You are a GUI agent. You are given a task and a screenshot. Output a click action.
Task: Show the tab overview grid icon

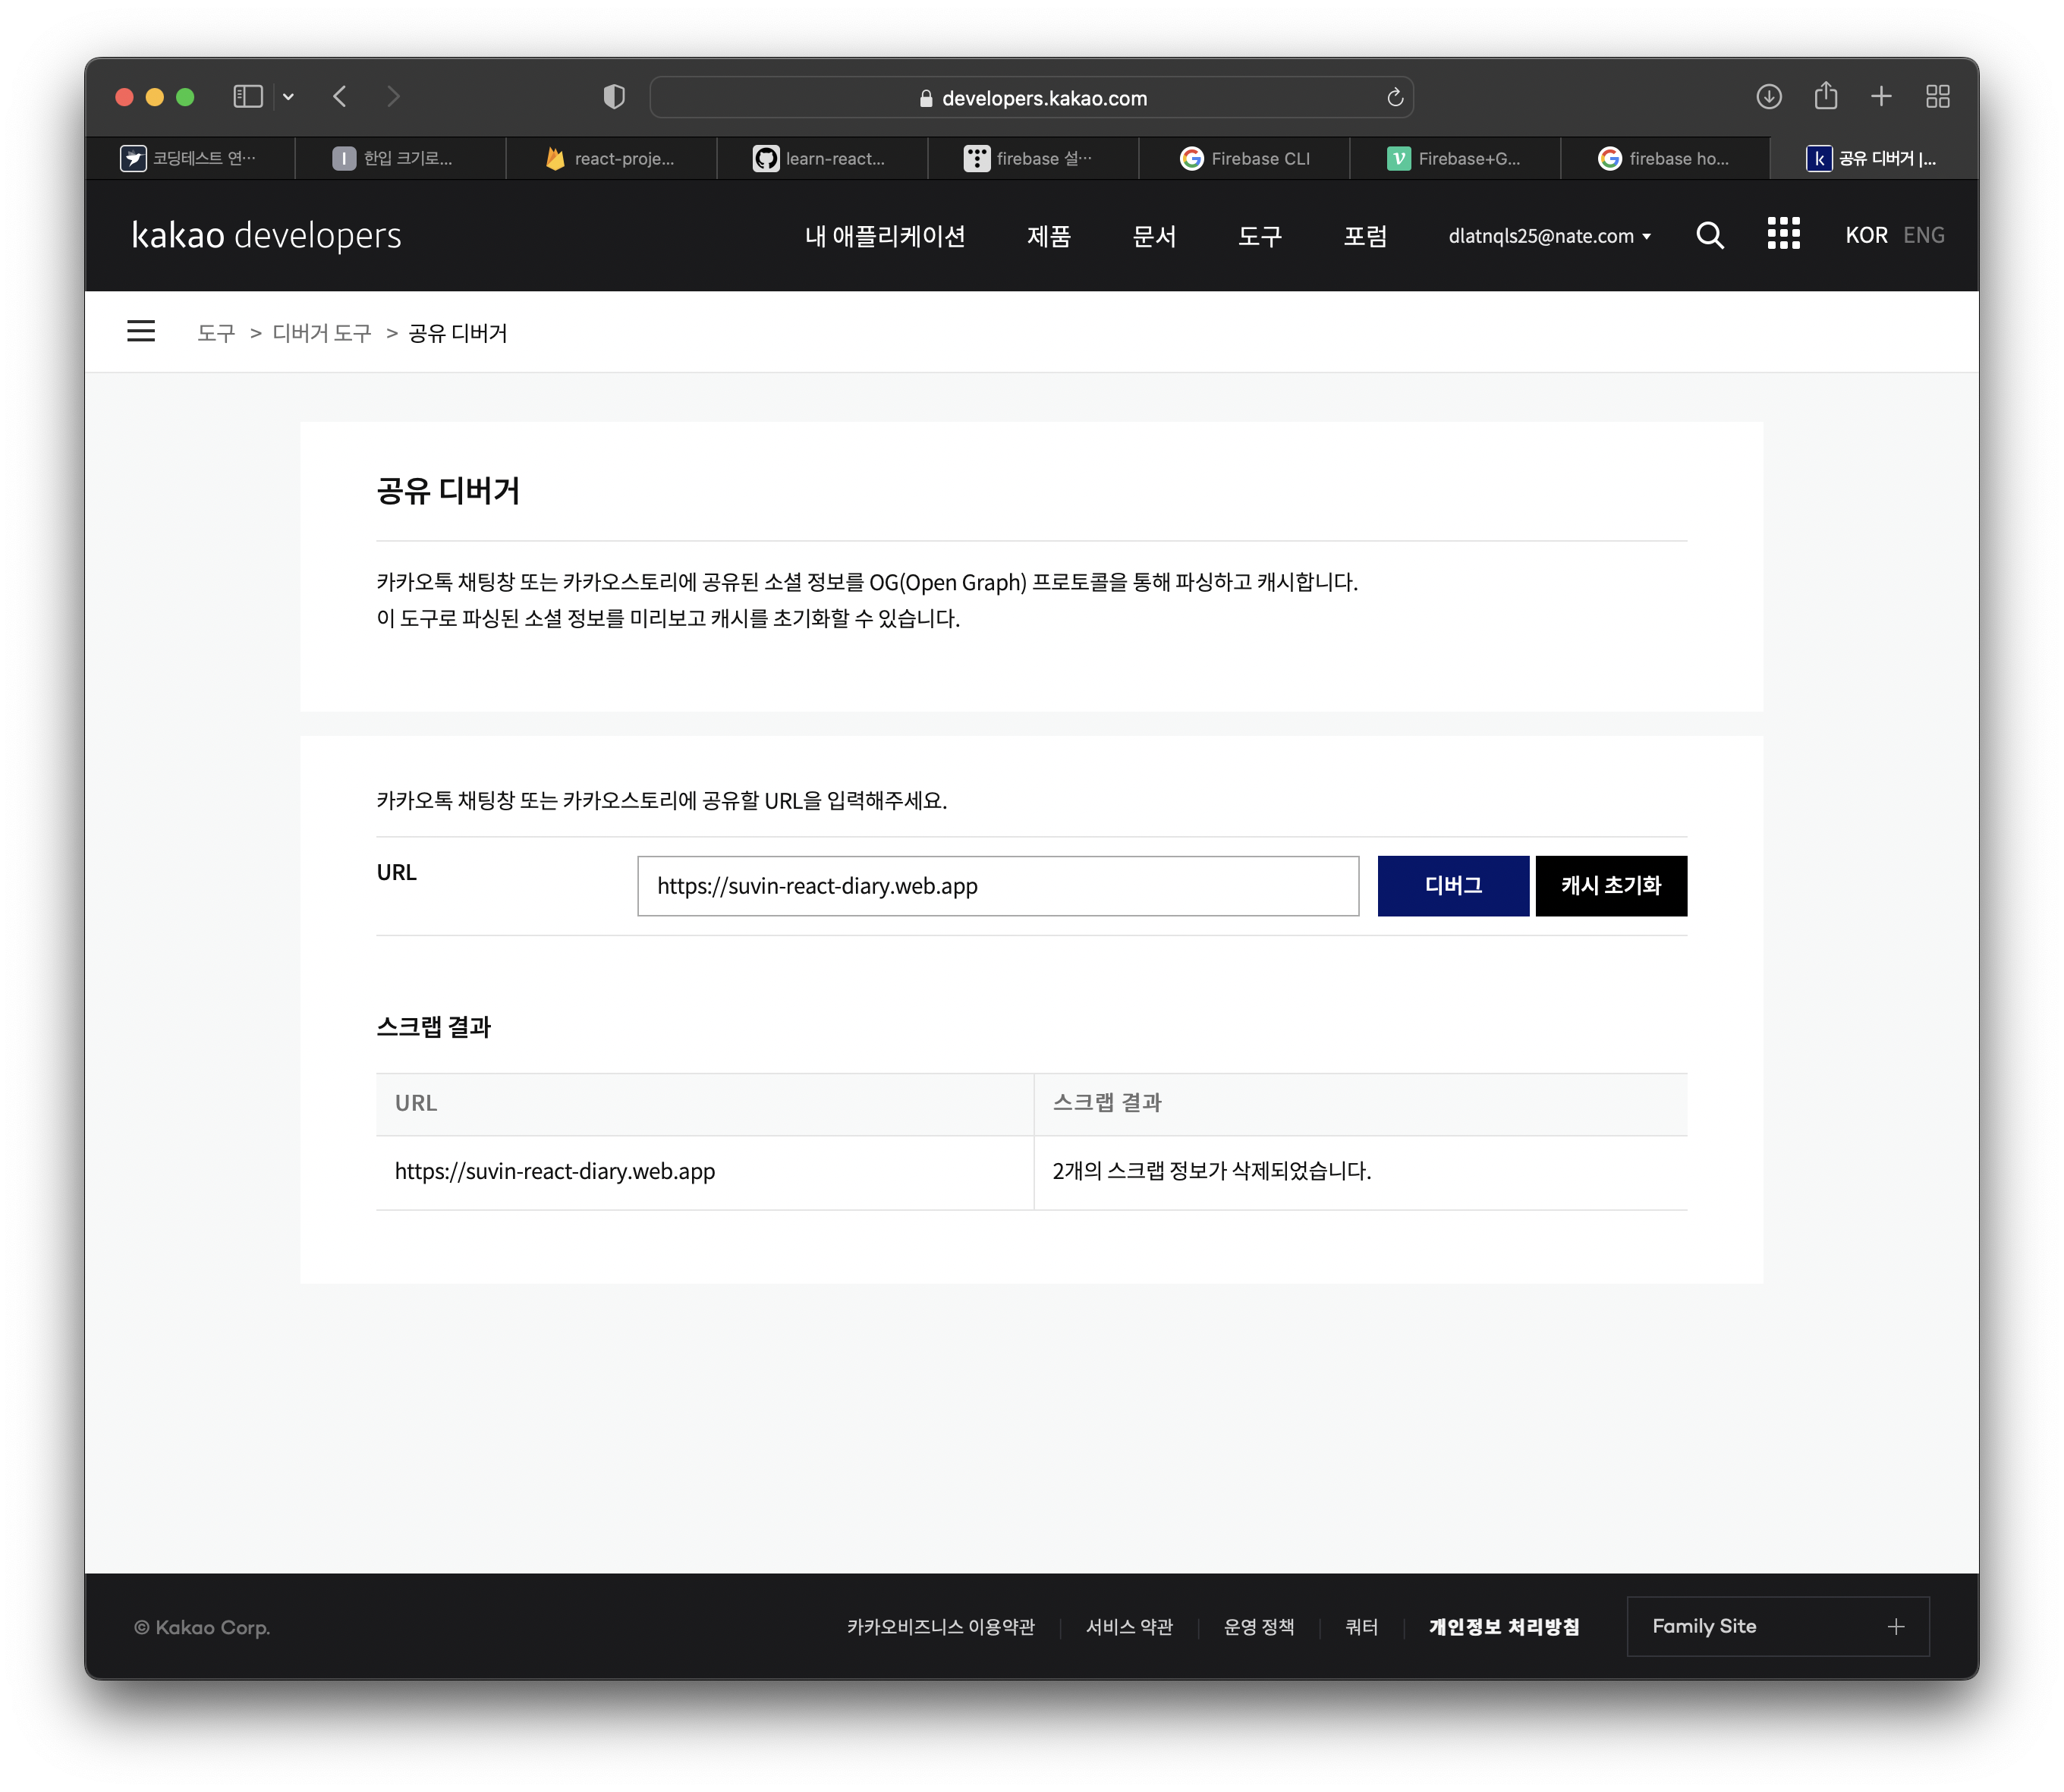tap(1938, 97)
